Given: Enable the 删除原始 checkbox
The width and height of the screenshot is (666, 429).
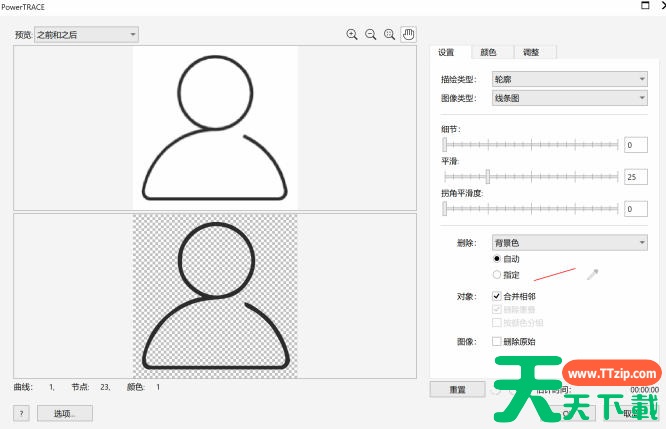Looking at the screenshot, I should pos(497,341).
